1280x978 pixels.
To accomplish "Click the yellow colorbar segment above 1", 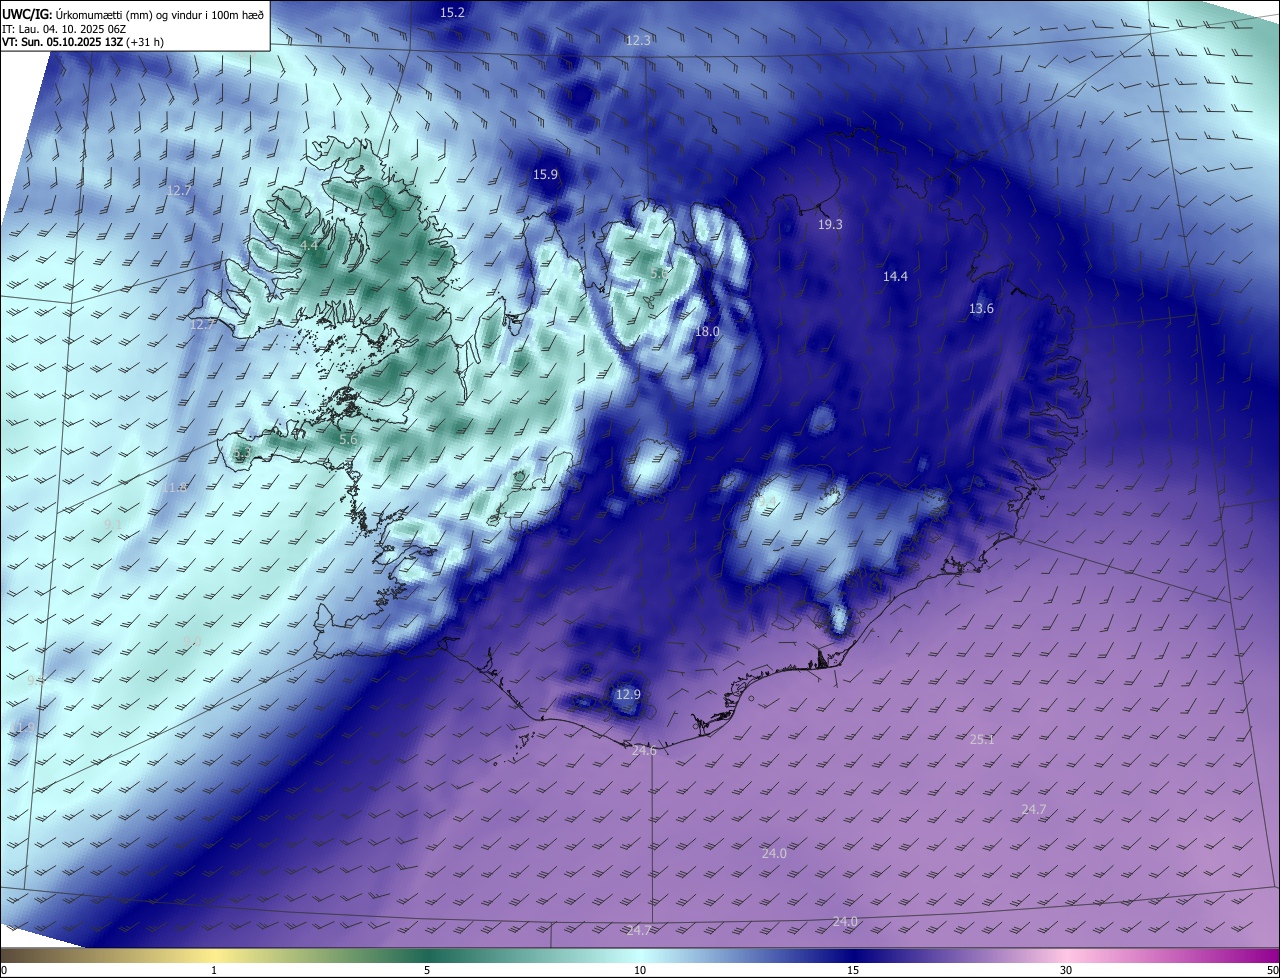I will [x=214, y=956].
